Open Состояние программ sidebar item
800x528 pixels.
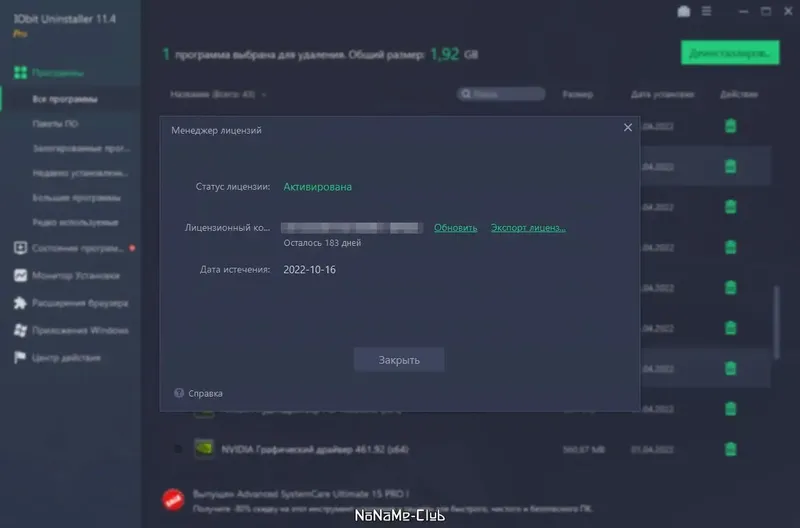coord(78,248)
